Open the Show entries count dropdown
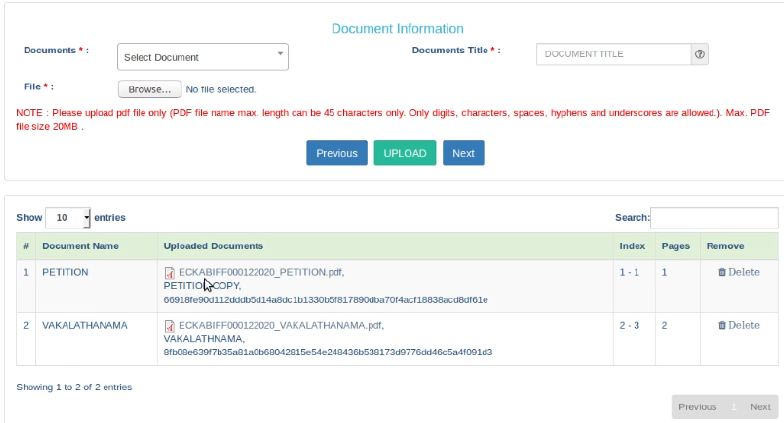 [68, 218]
